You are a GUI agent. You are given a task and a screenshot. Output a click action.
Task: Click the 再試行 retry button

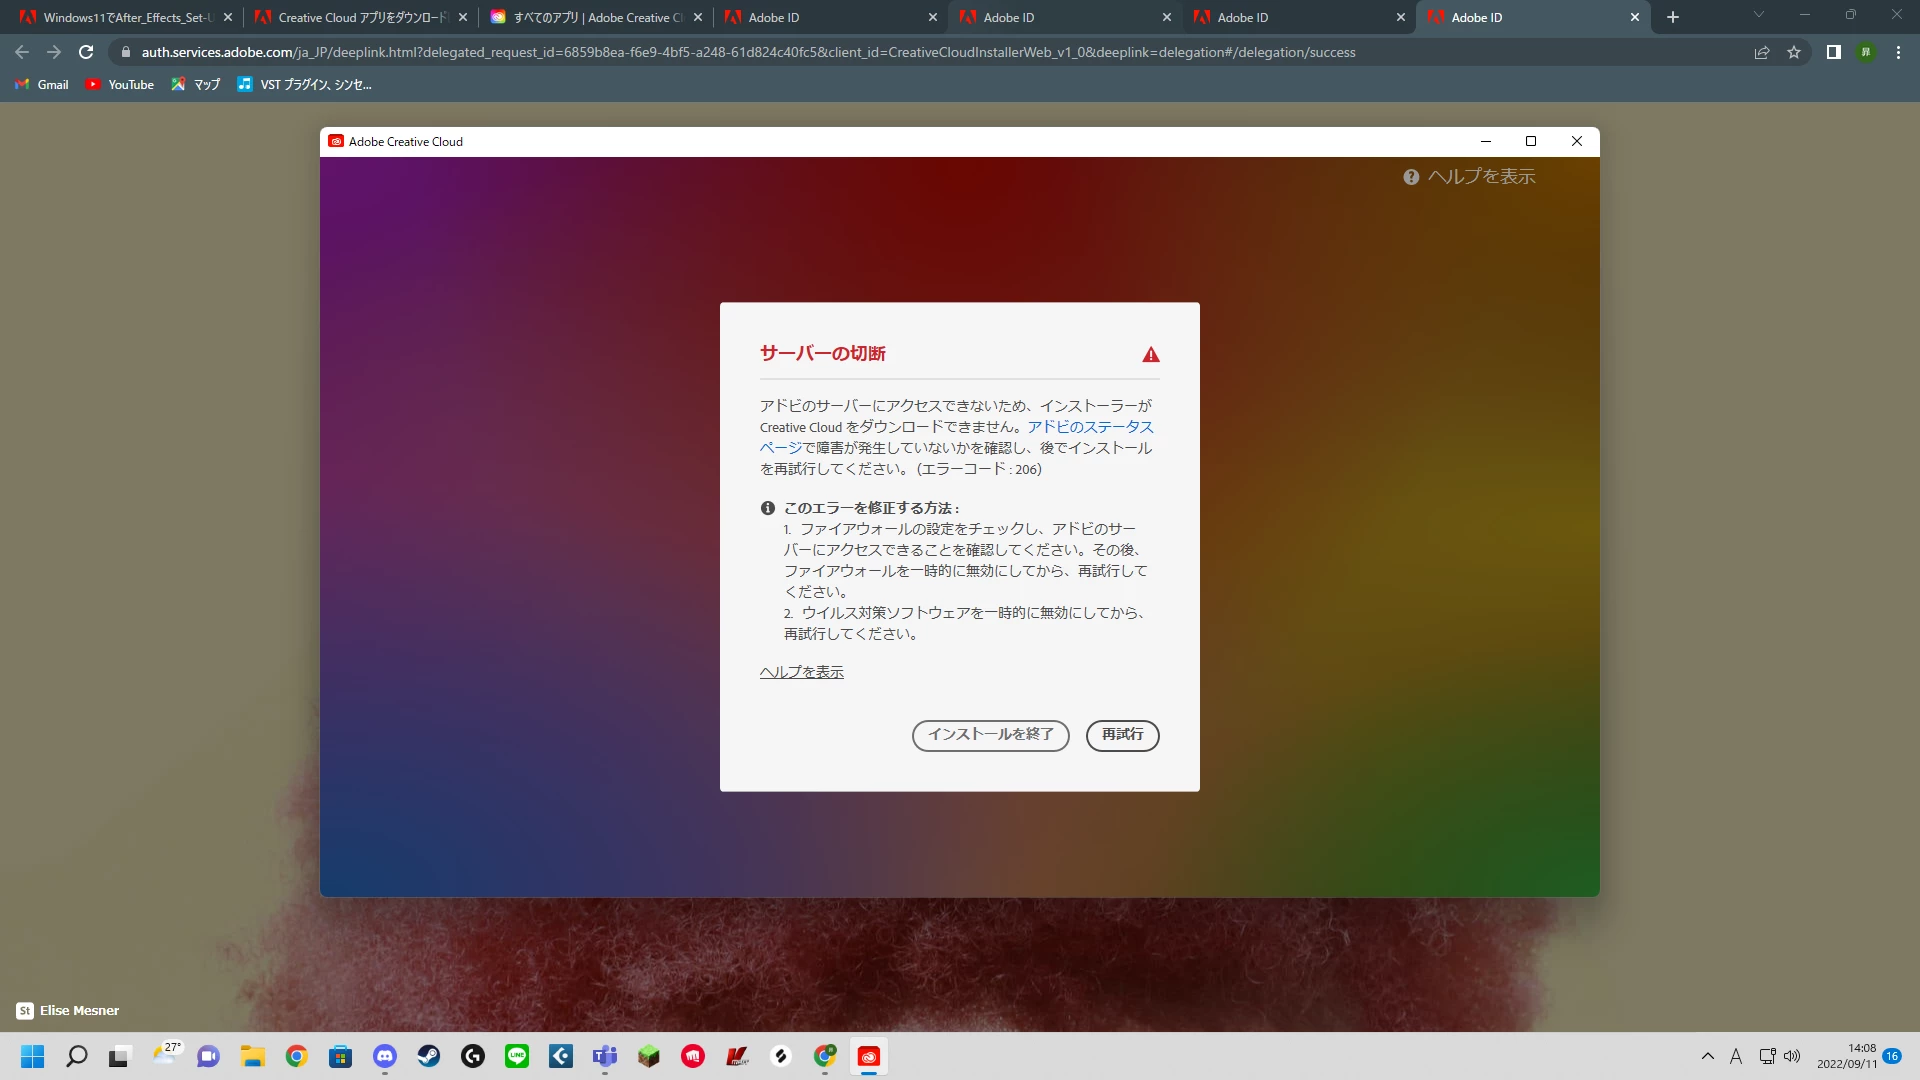(x=1122, y=735)
